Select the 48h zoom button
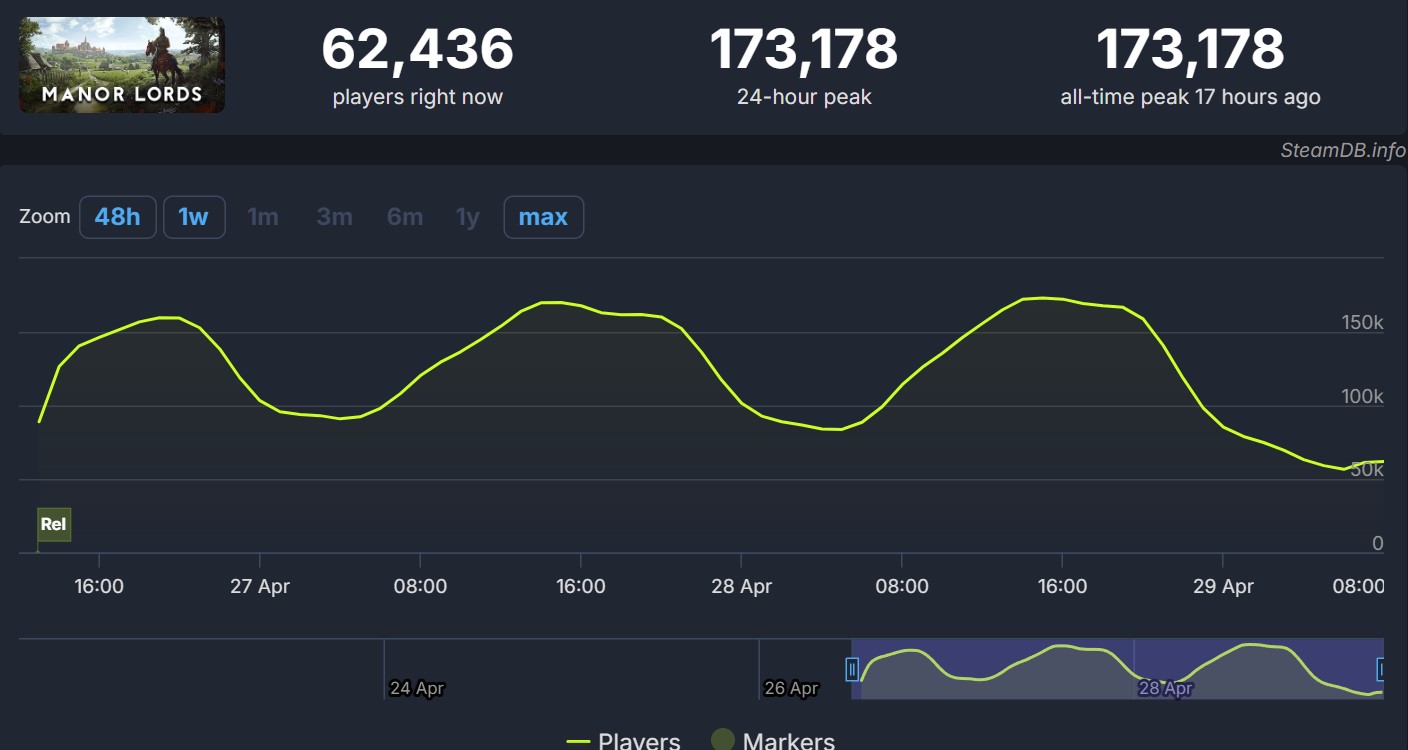This screenshot has height=750, width=1408. (x=118, y=217)
